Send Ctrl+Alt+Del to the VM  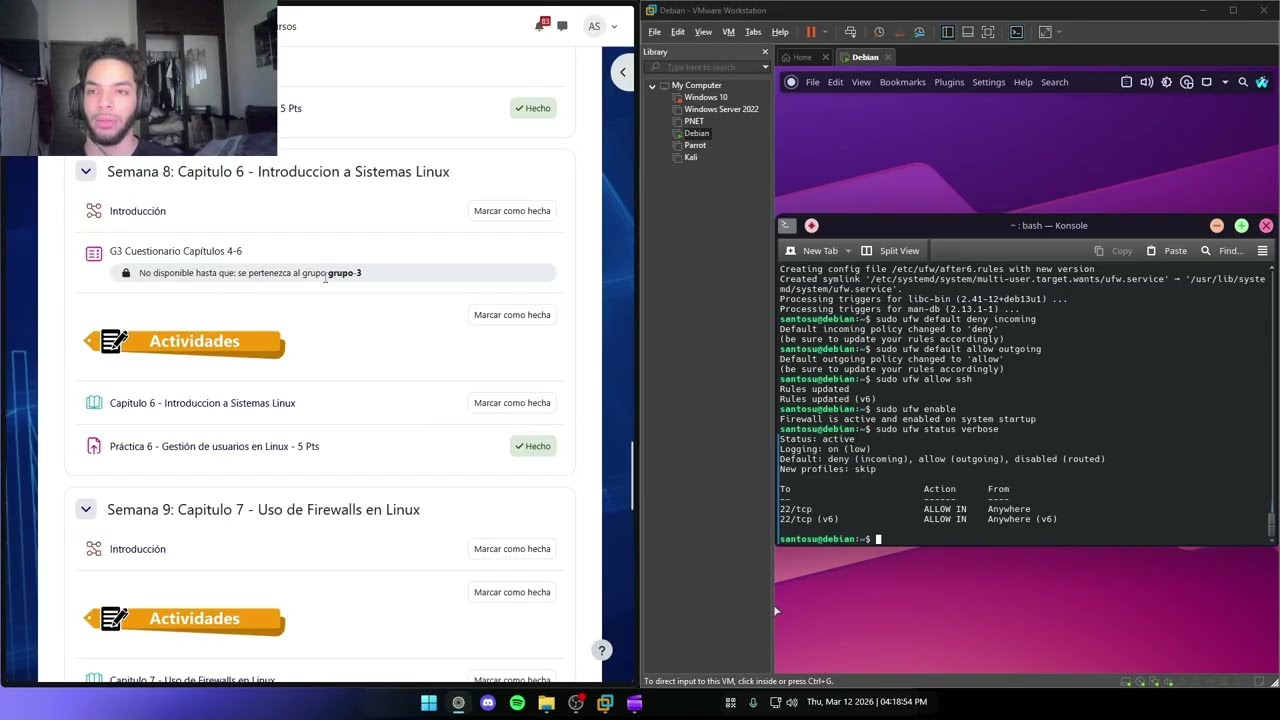pos(850,32)
